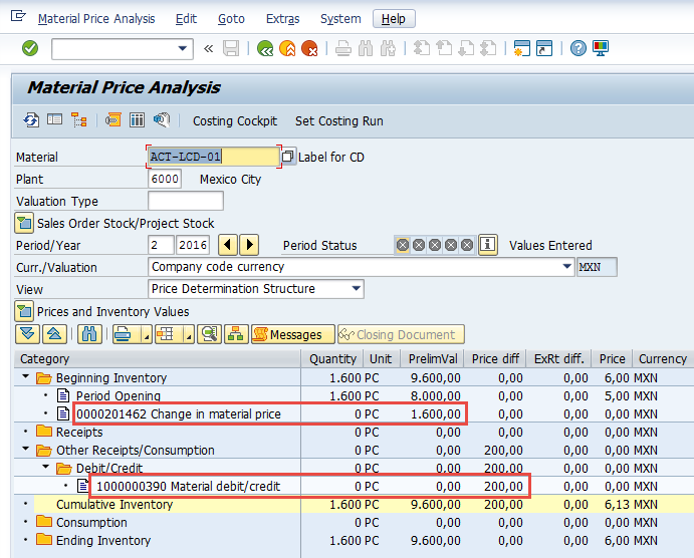Click the Period field showing 2

161,245
